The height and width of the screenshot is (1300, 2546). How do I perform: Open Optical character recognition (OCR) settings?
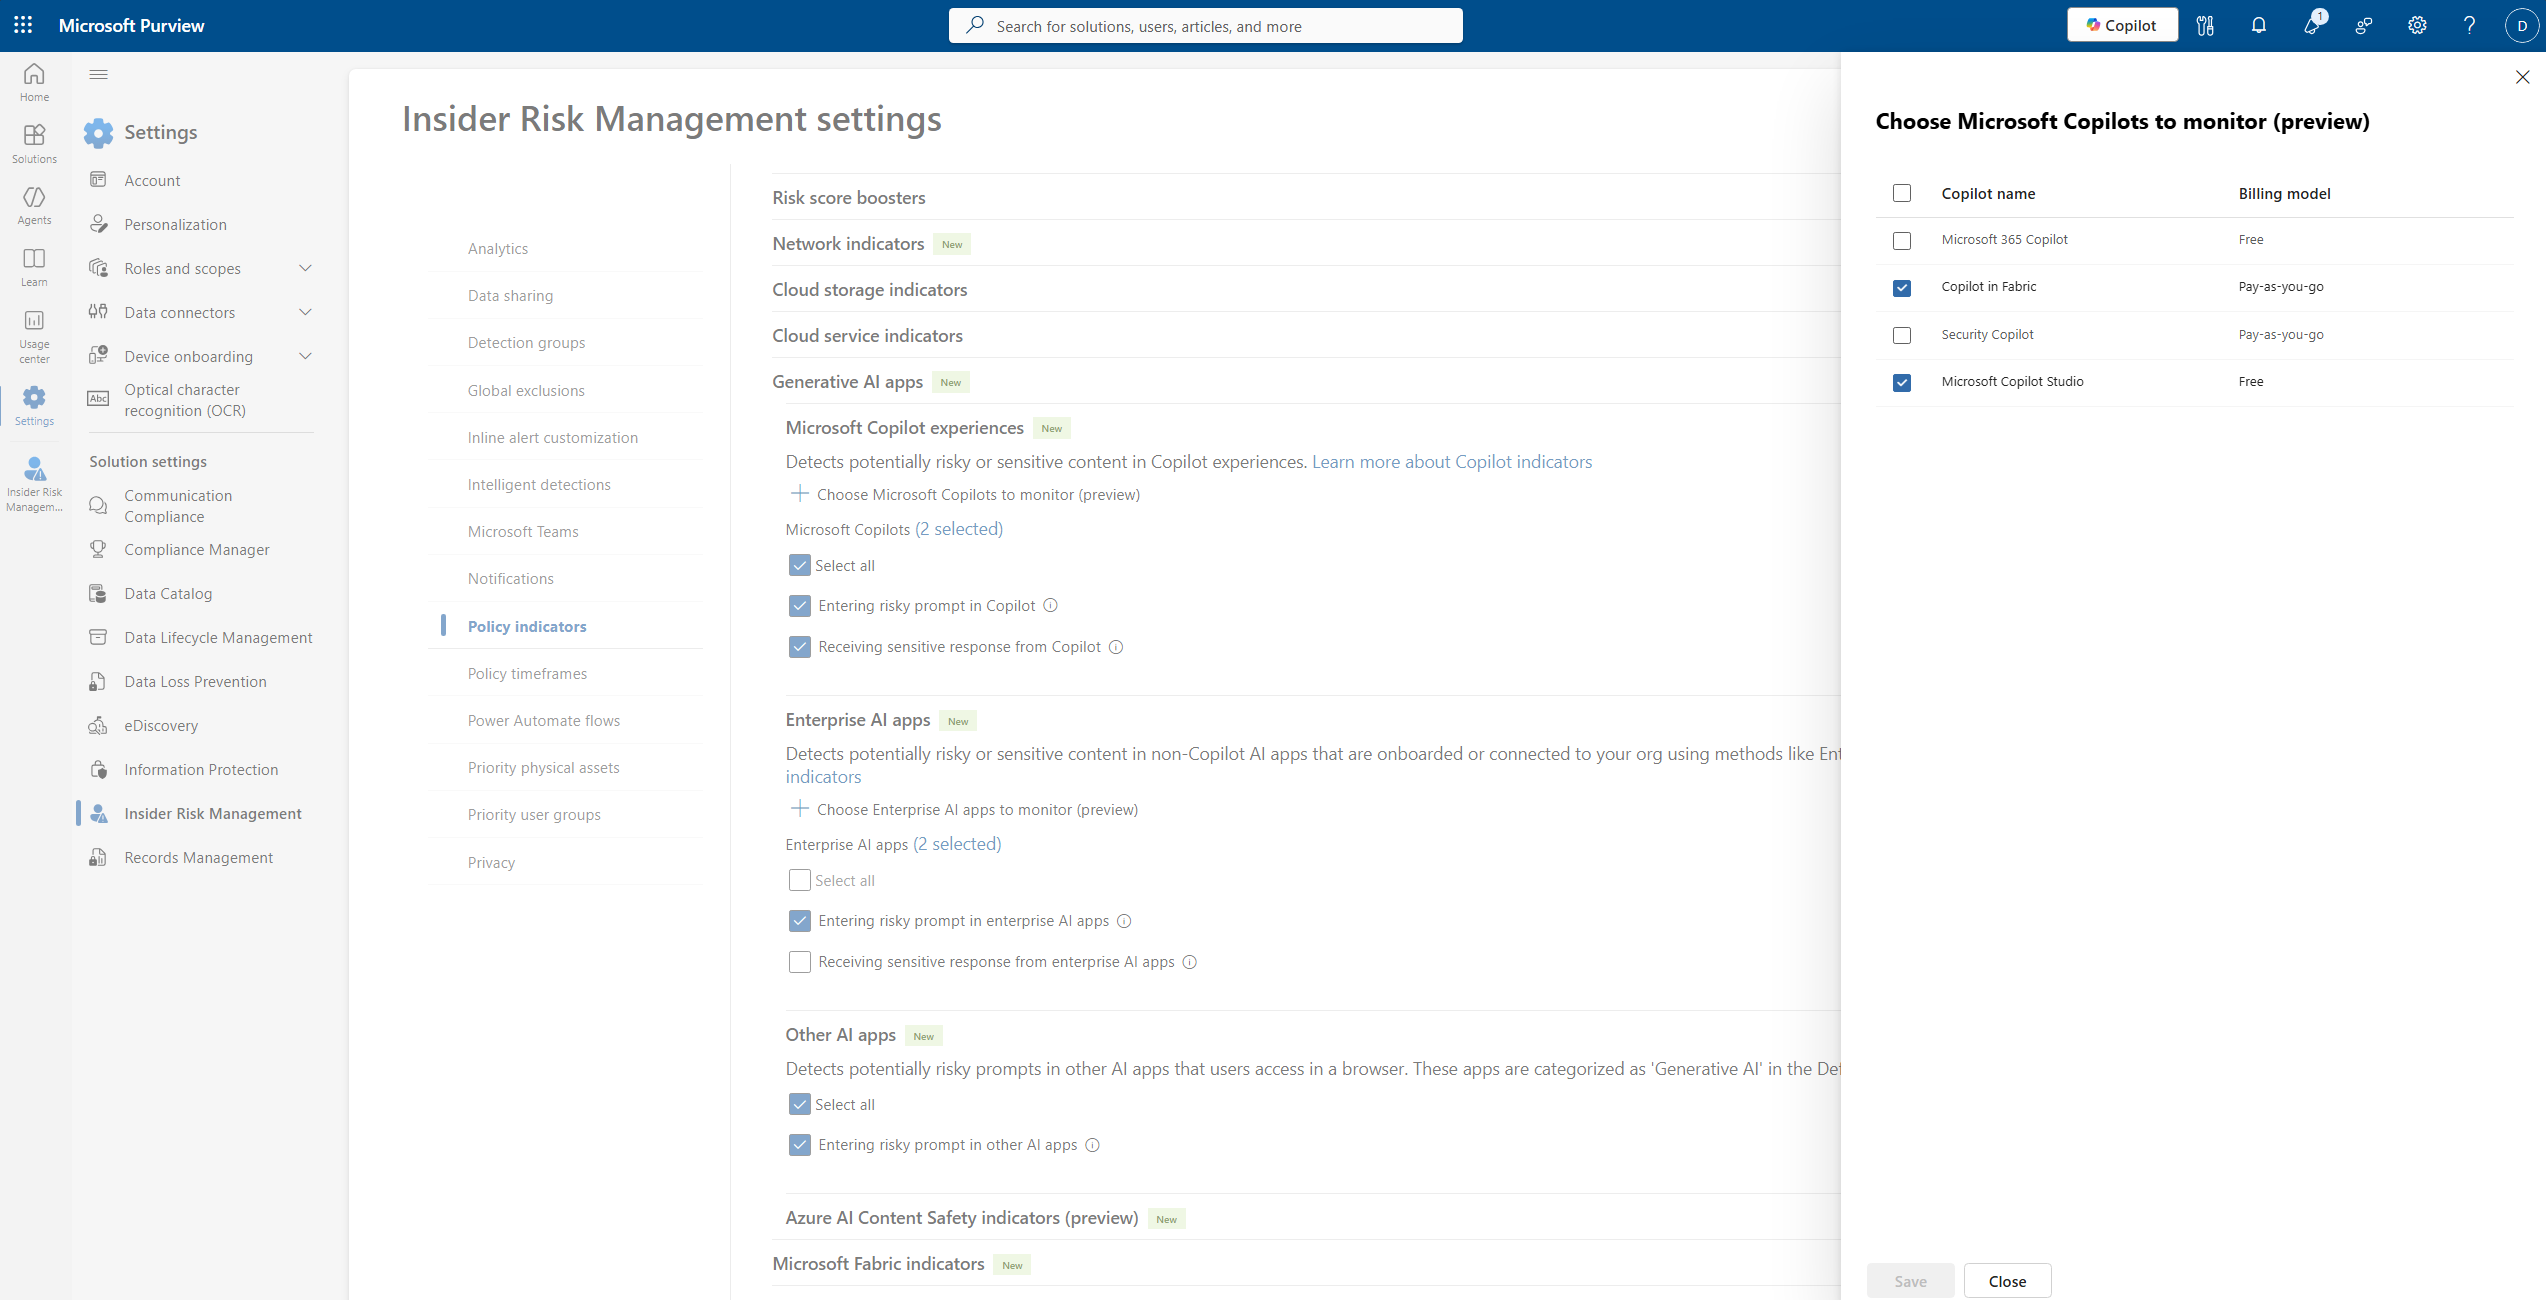[x=184, y=400]
